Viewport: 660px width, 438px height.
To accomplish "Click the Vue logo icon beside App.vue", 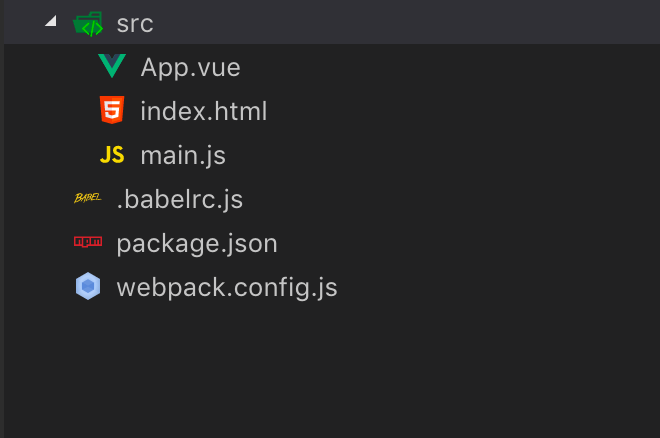I will (x=112, y=66).
